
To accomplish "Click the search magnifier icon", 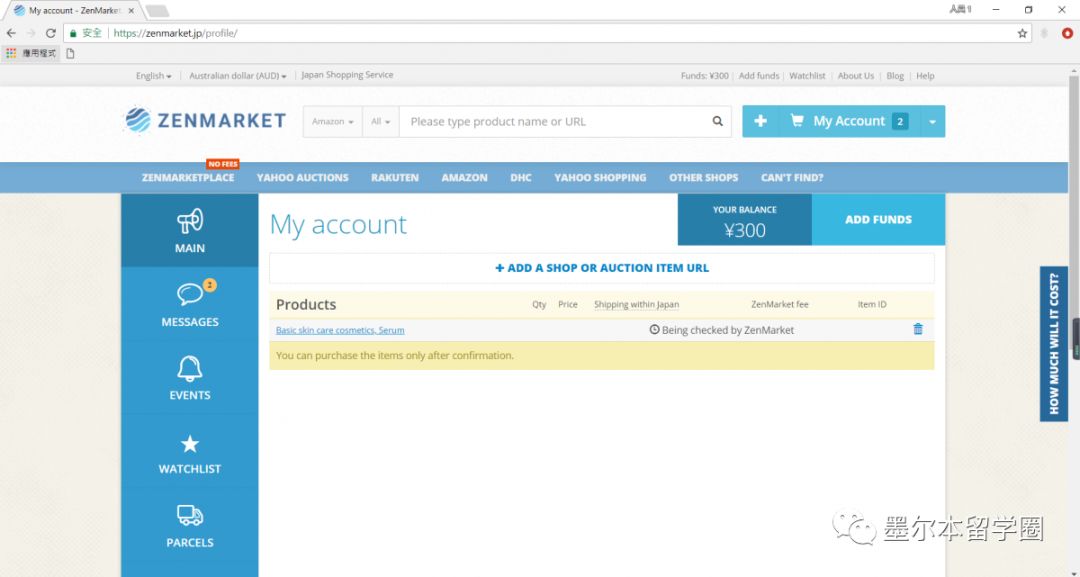I will tap(718, 121).
